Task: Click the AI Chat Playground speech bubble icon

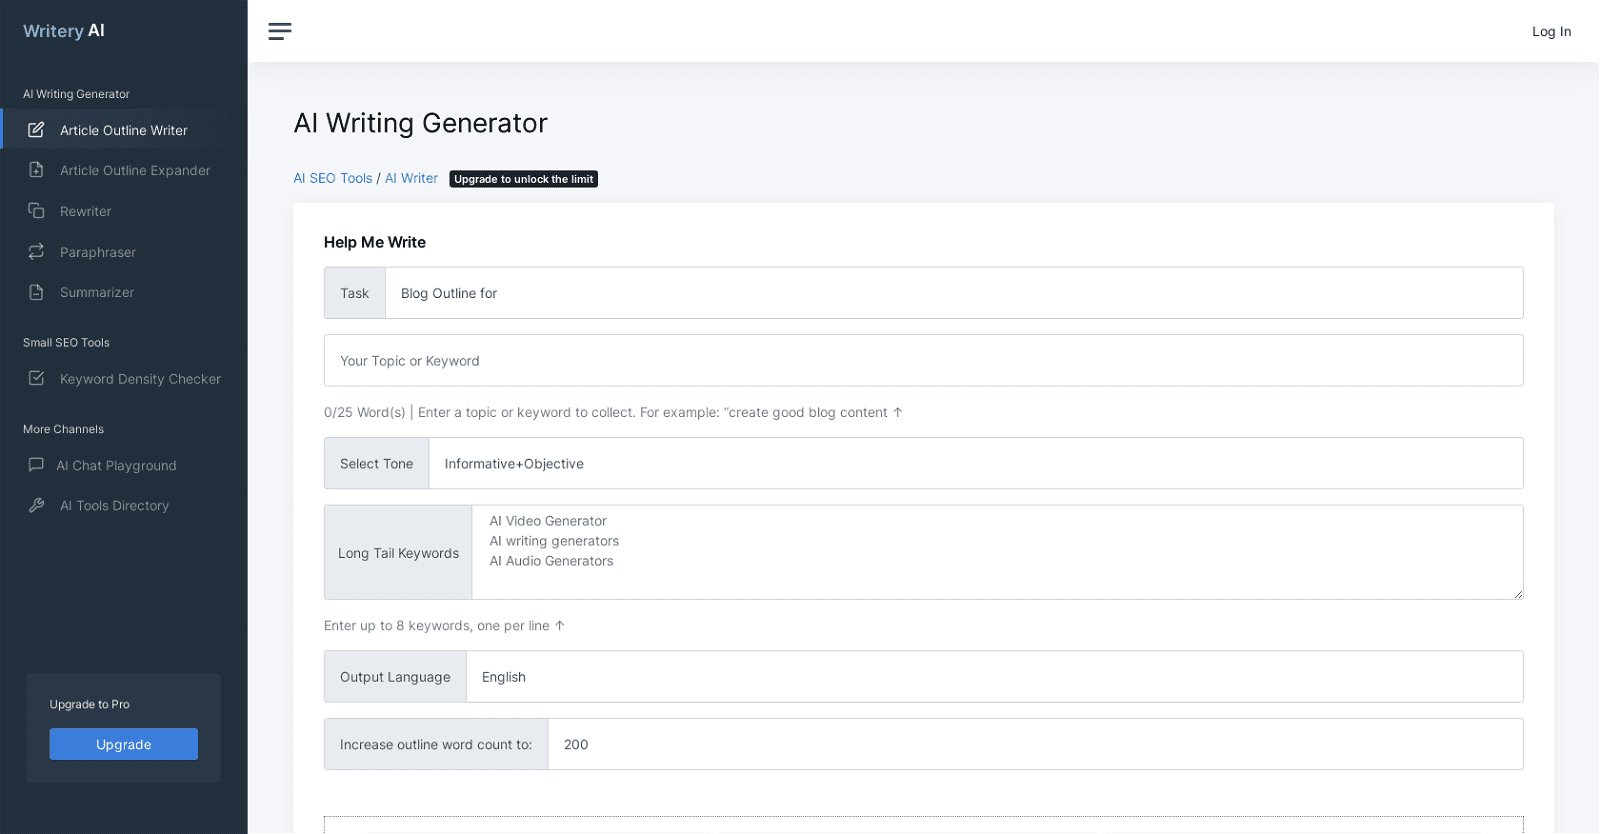Action: tap(36, 465)
